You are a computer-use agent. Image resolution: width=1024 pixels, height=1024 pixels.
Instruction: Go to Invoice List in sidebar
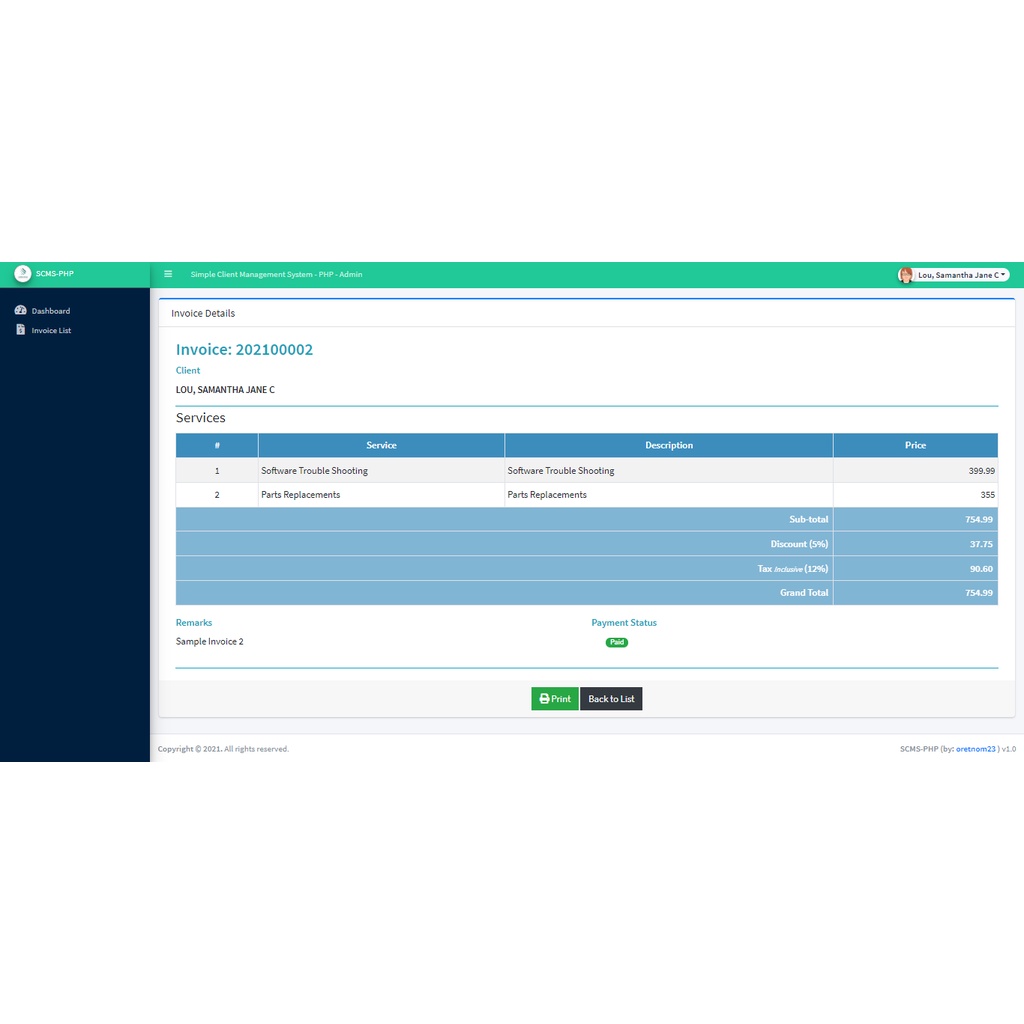(51, 330)
